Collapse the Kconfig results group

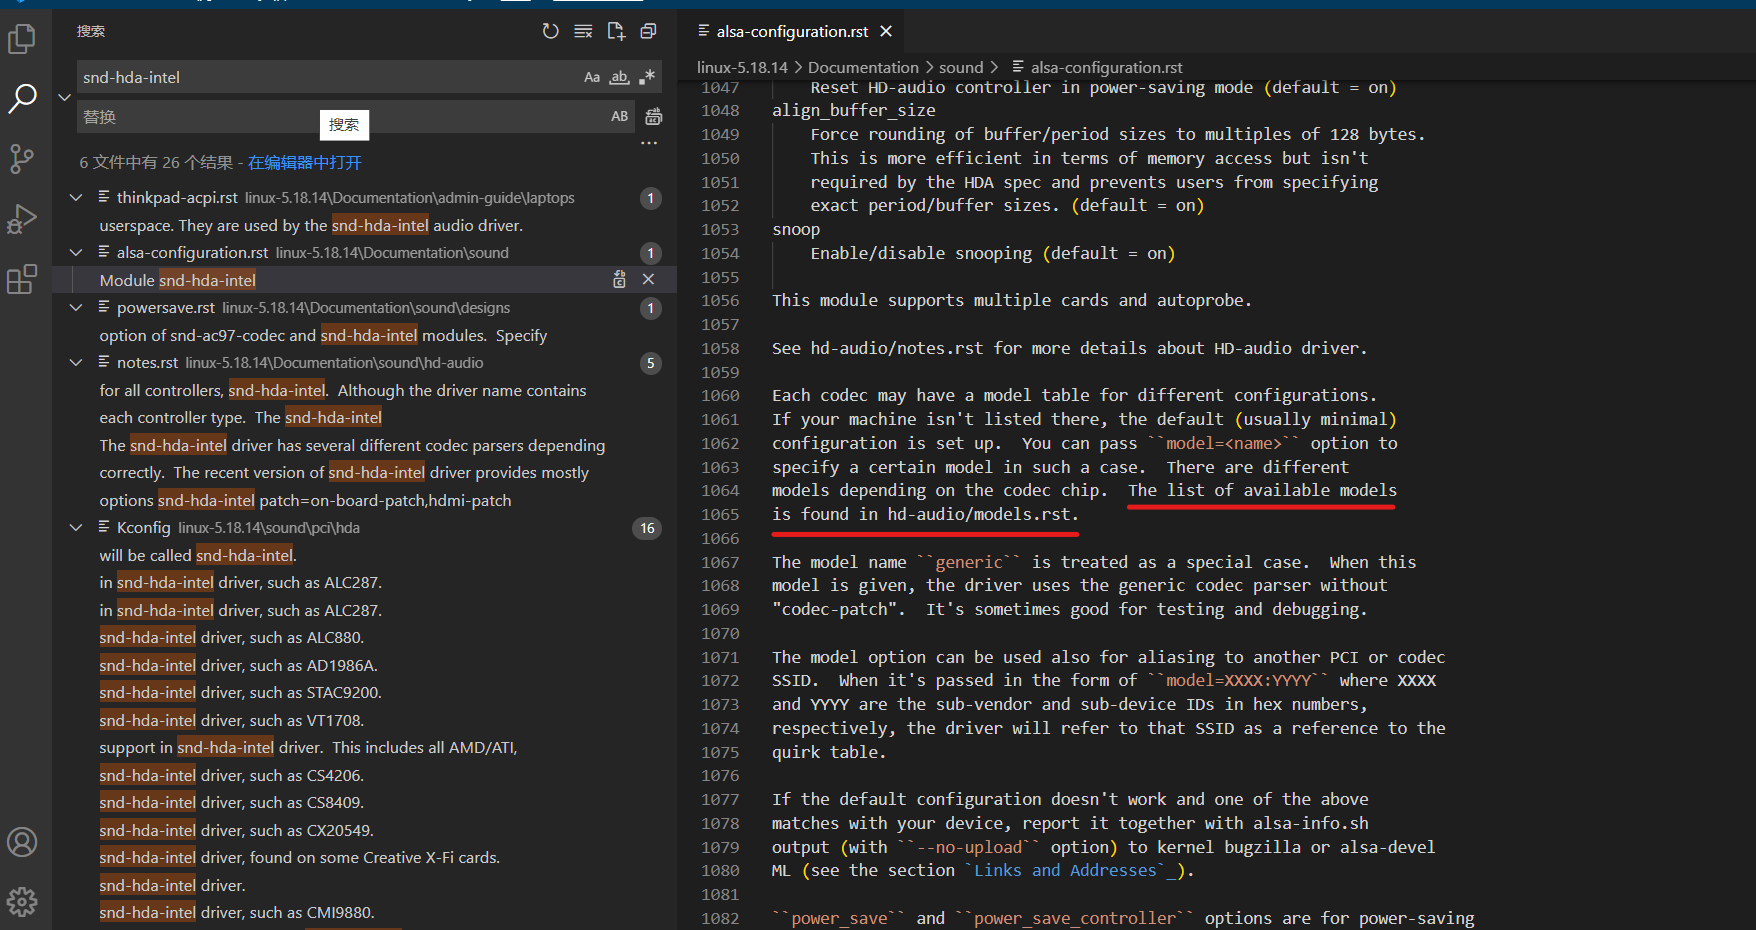click(76, 528)
